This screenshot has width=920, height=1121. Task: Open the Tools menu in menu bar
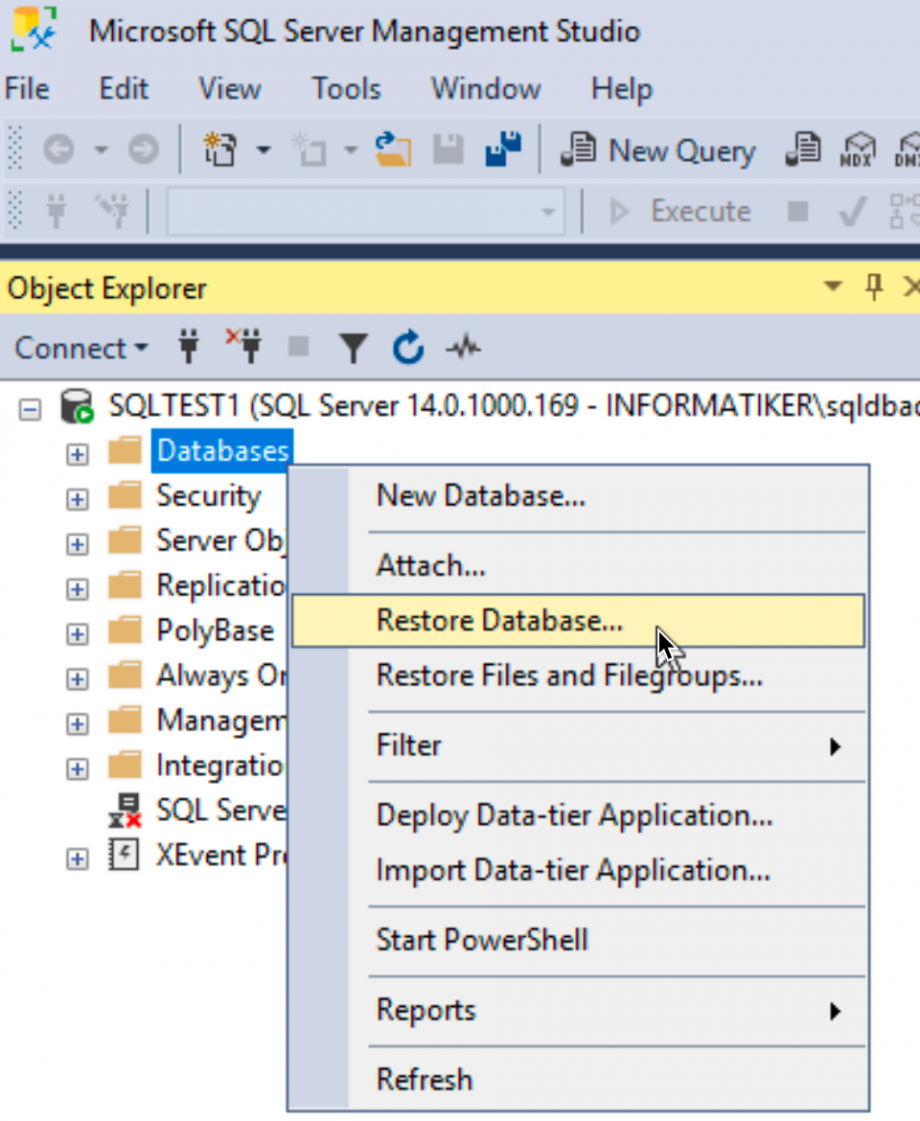pyautogui.click(x=346, y=89)
